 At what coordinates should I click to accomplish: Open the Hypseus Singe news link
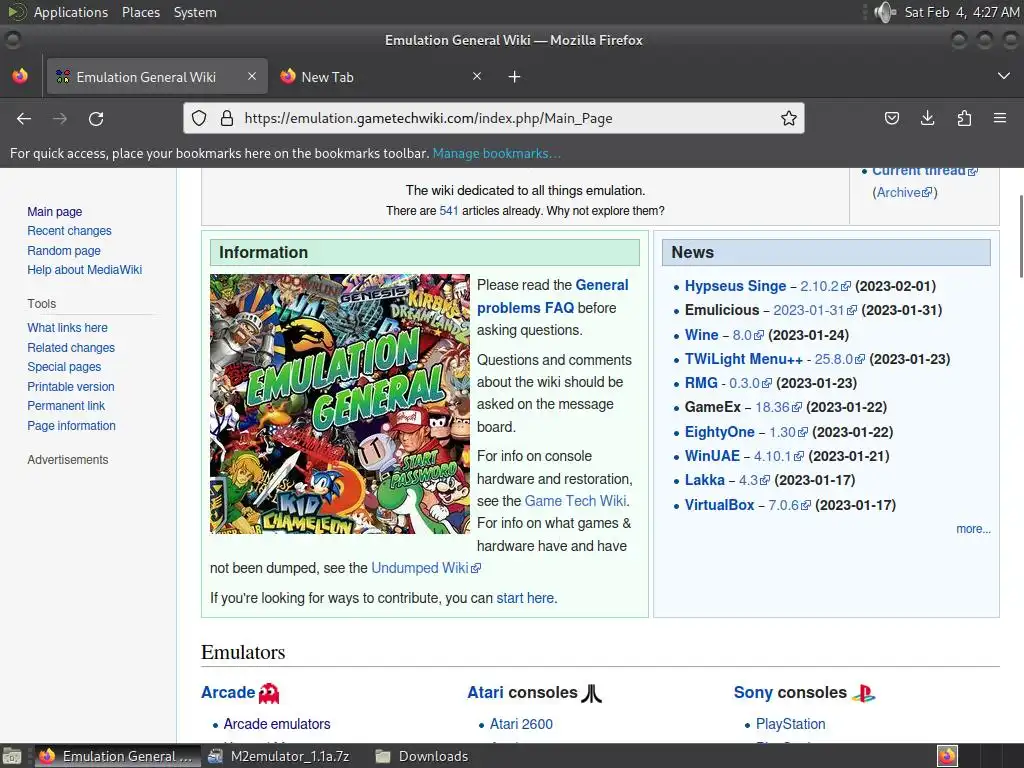point(735,286)
